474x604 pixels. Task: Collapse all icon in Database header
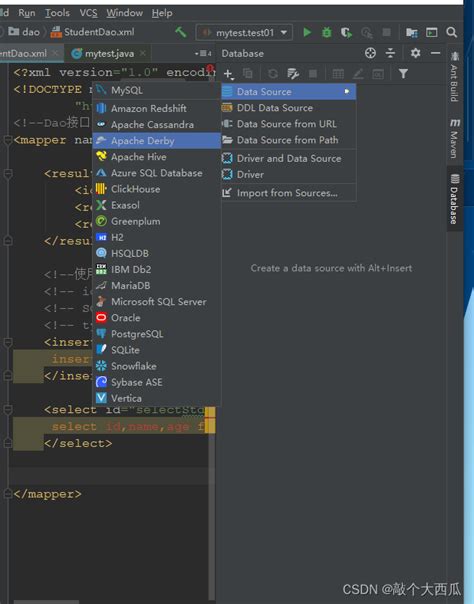pyautogui.click(x=390, y=53)
